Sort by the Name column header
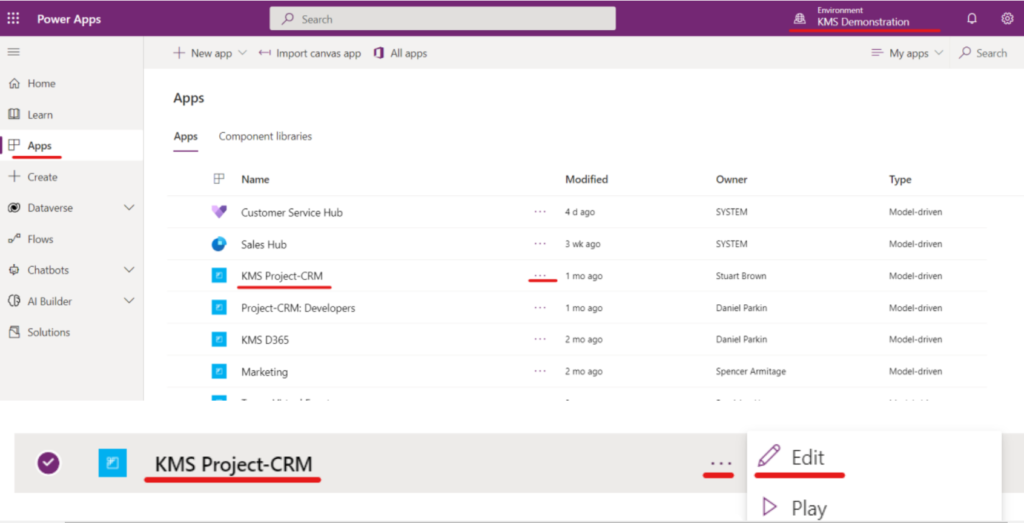This screenshot has width=1024, height=523. (x=255, y=180)
